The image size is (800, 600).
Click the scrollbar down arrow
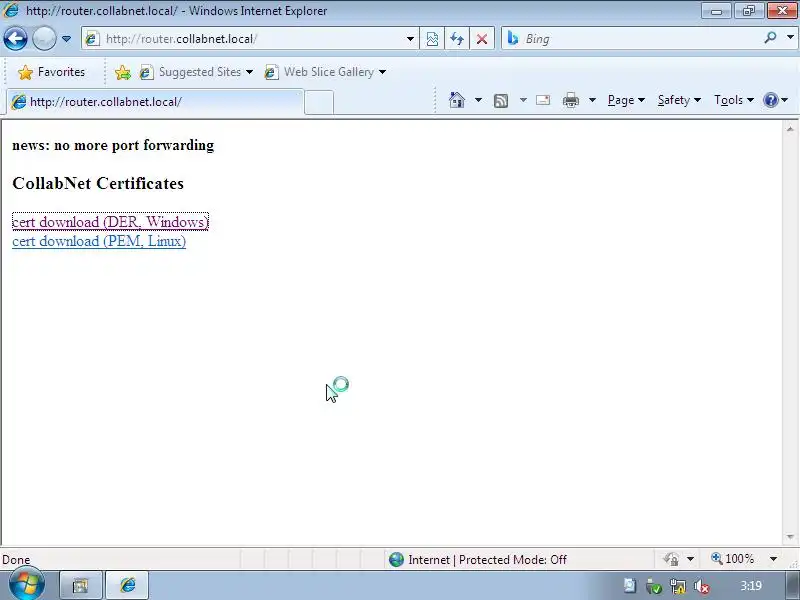click(790, 537)
